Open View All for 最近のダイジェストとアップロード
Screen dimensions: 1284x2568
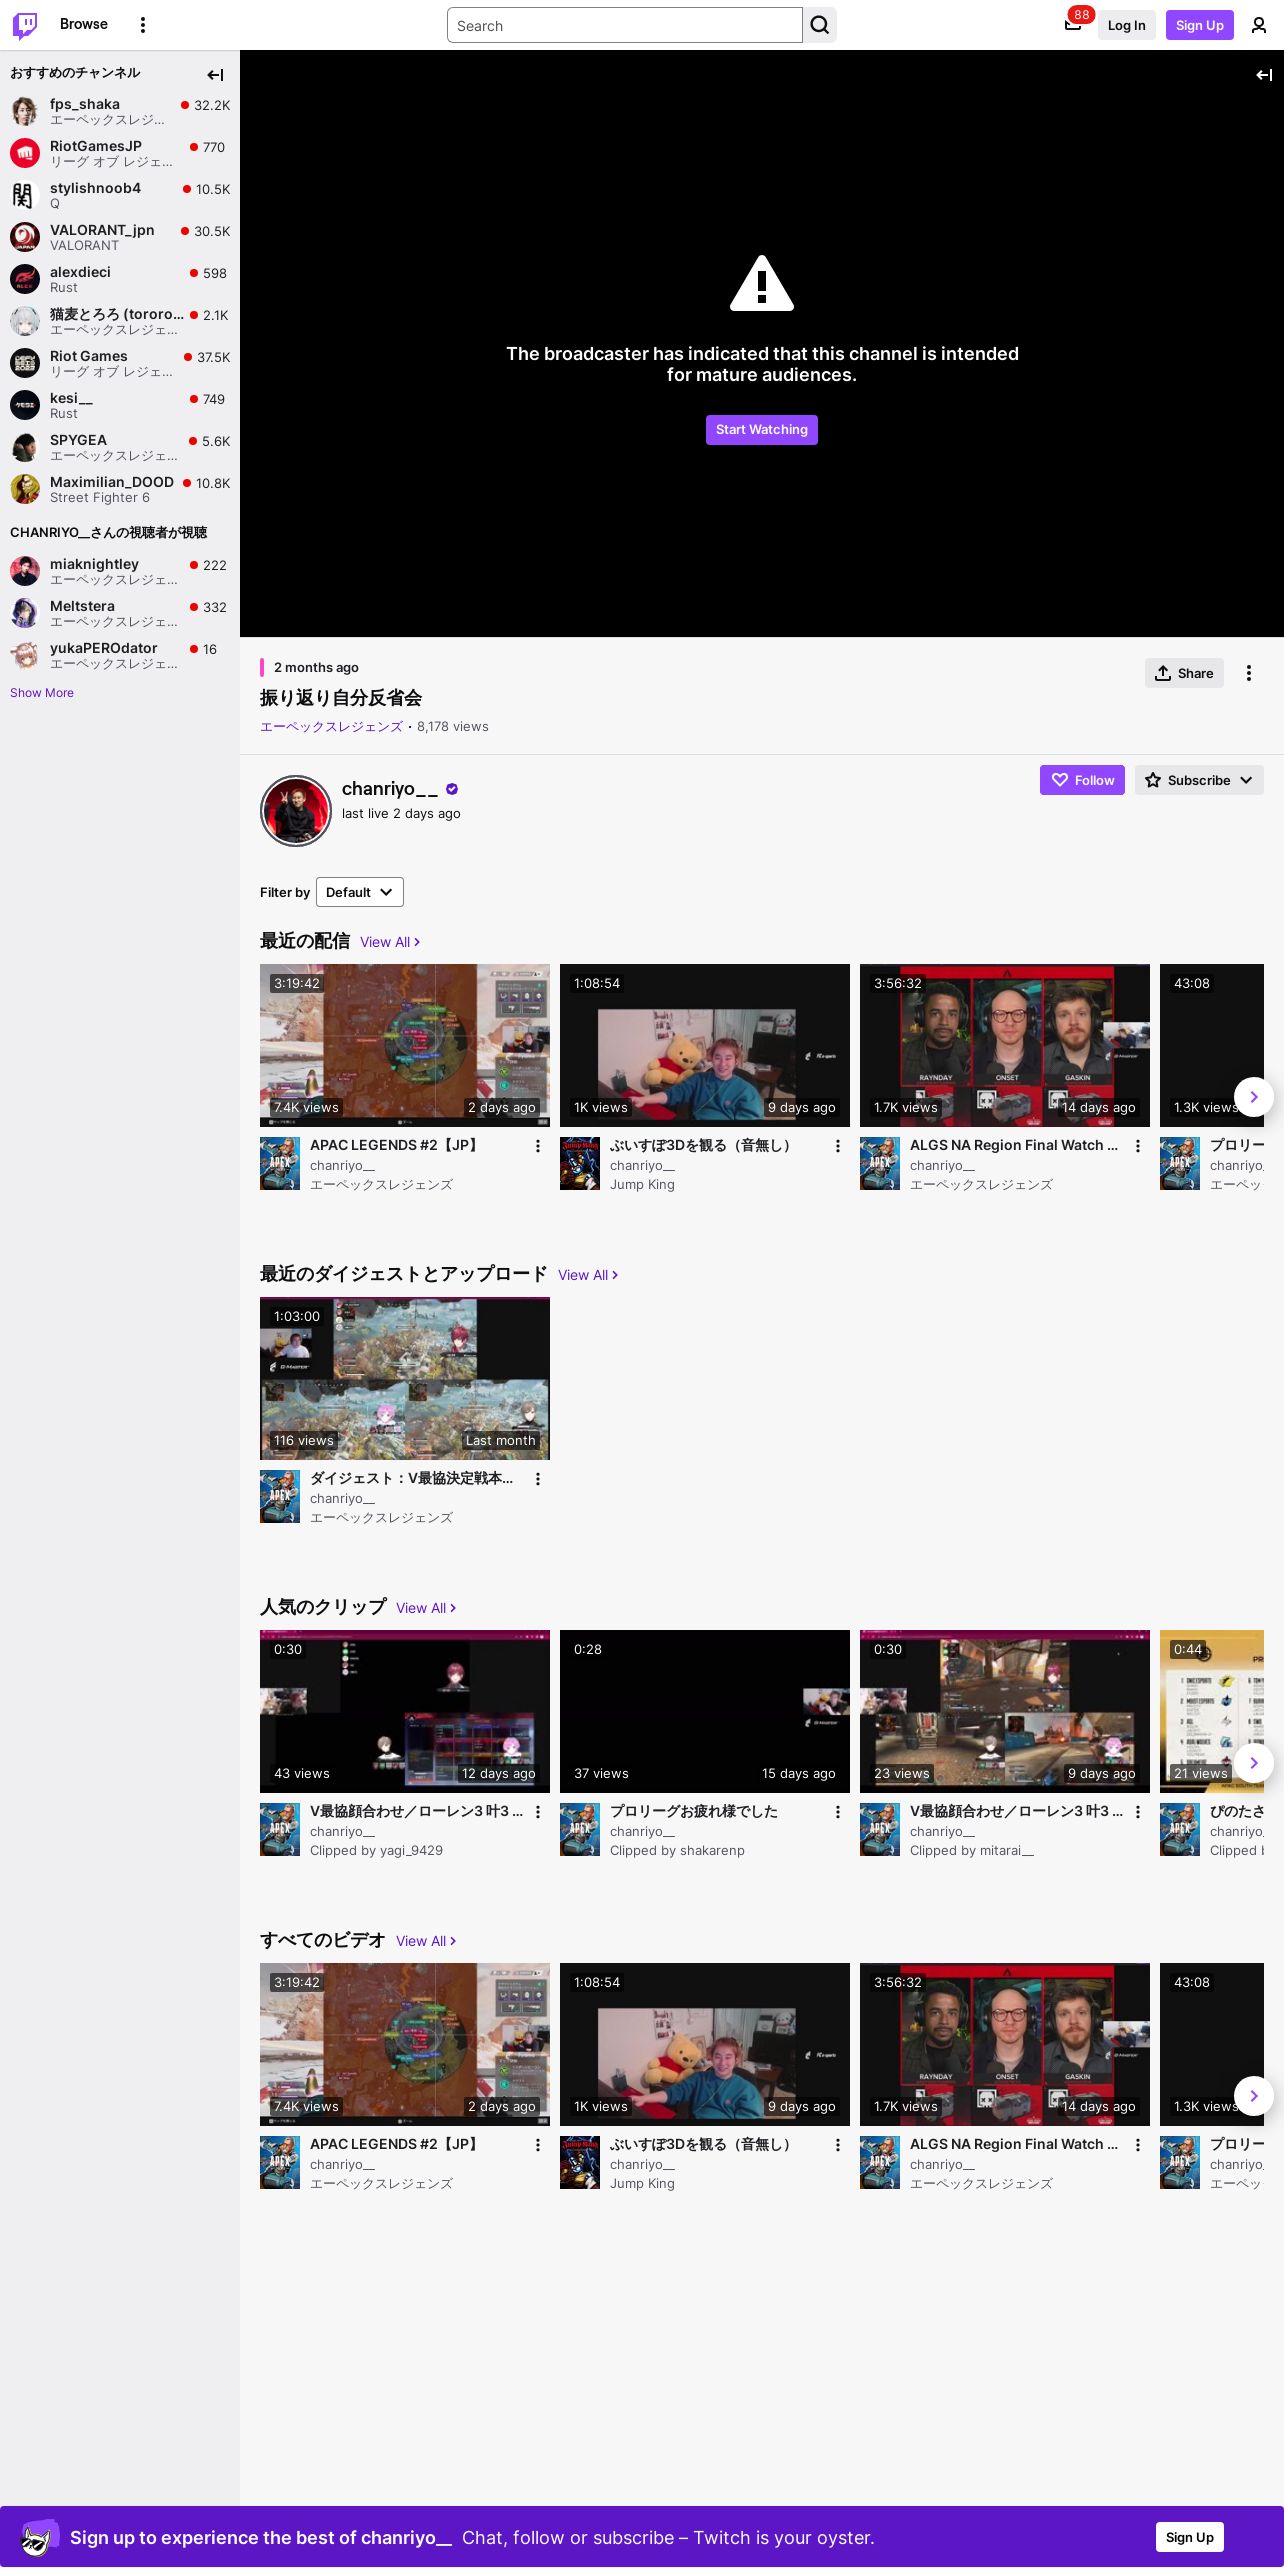588,1275
